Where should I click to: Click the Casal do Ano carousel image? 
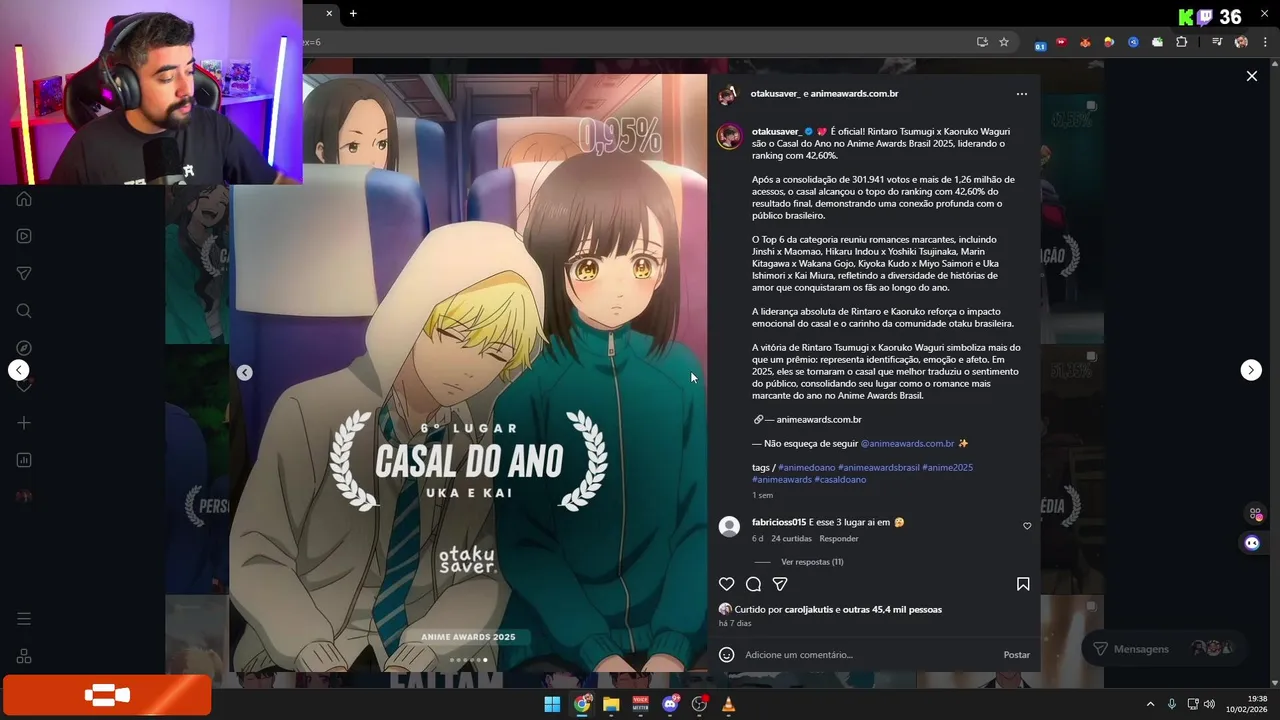click(x=468, y=372)
